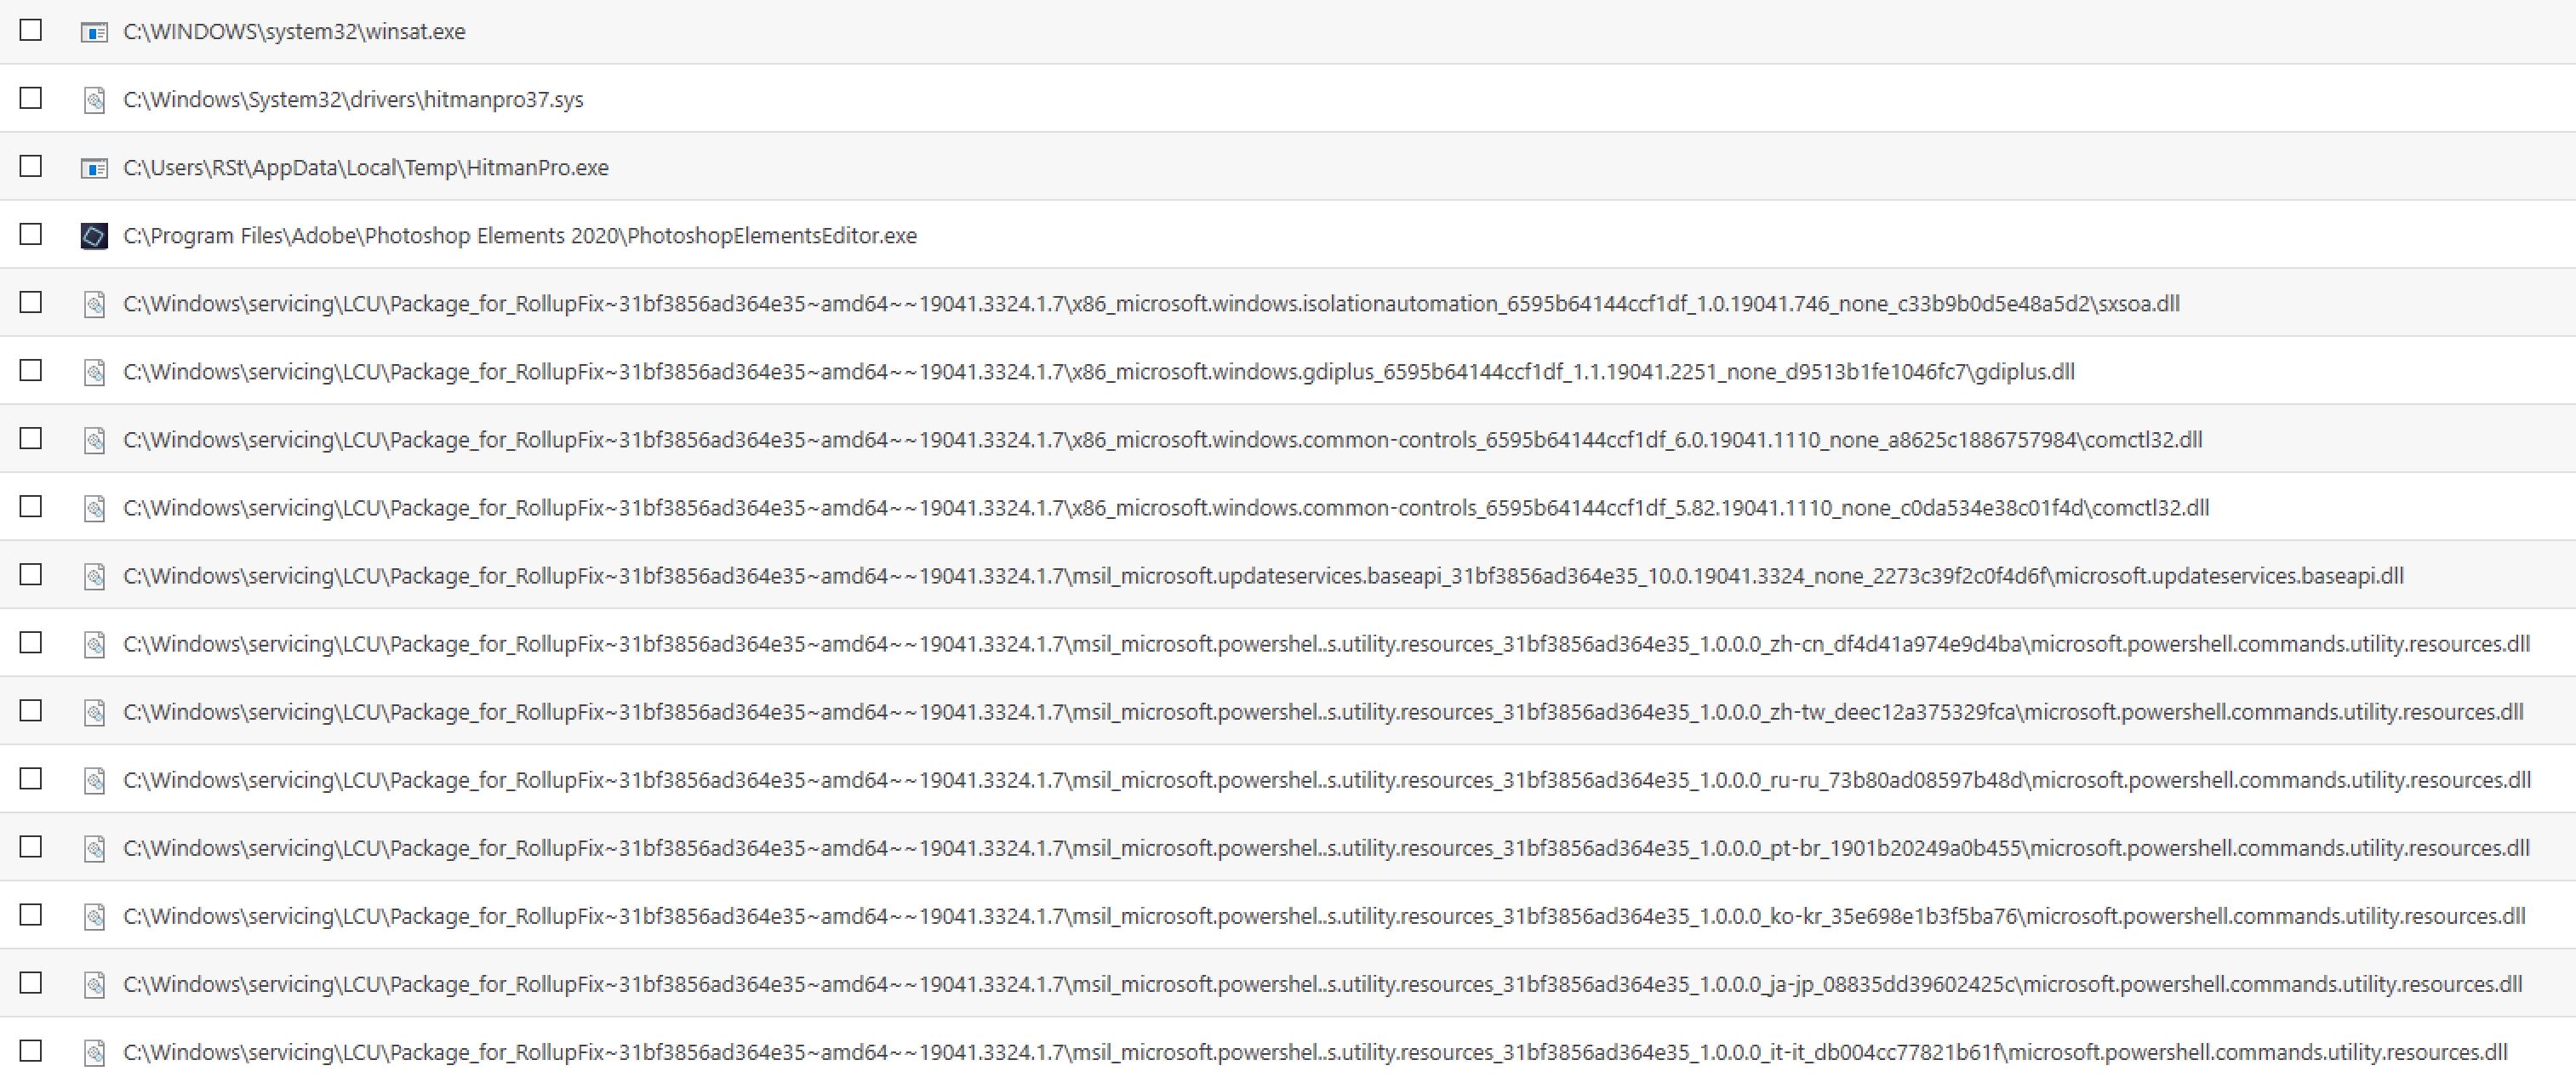The height and width of the screenshot is (1077, 2576).
Task: Click the HitmanPro.exe application icon
Action: click(x=94, y=168)
